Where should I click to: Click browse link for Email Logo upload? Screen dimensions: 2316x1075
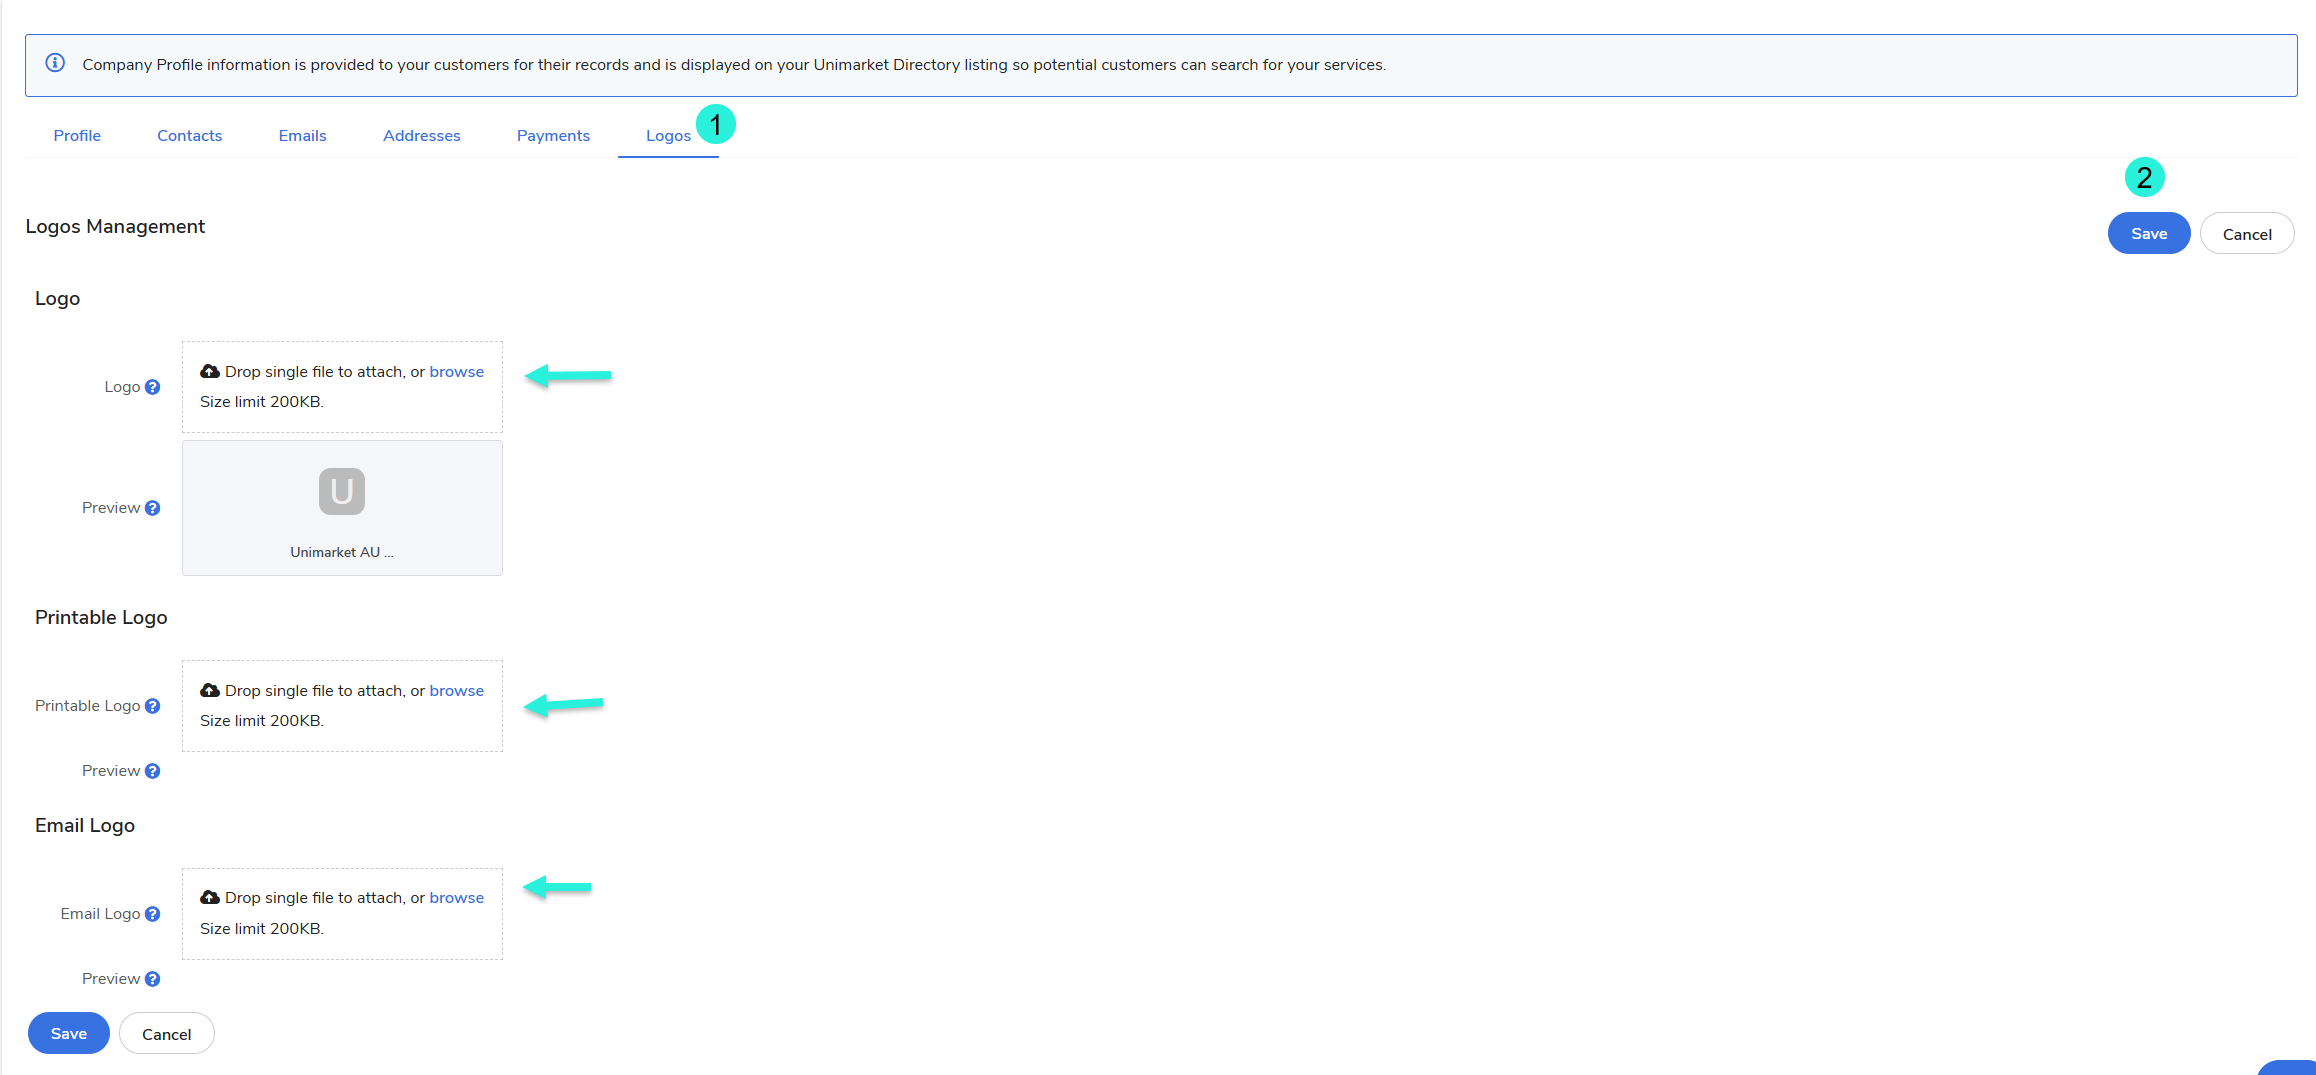tap(456, 898)
